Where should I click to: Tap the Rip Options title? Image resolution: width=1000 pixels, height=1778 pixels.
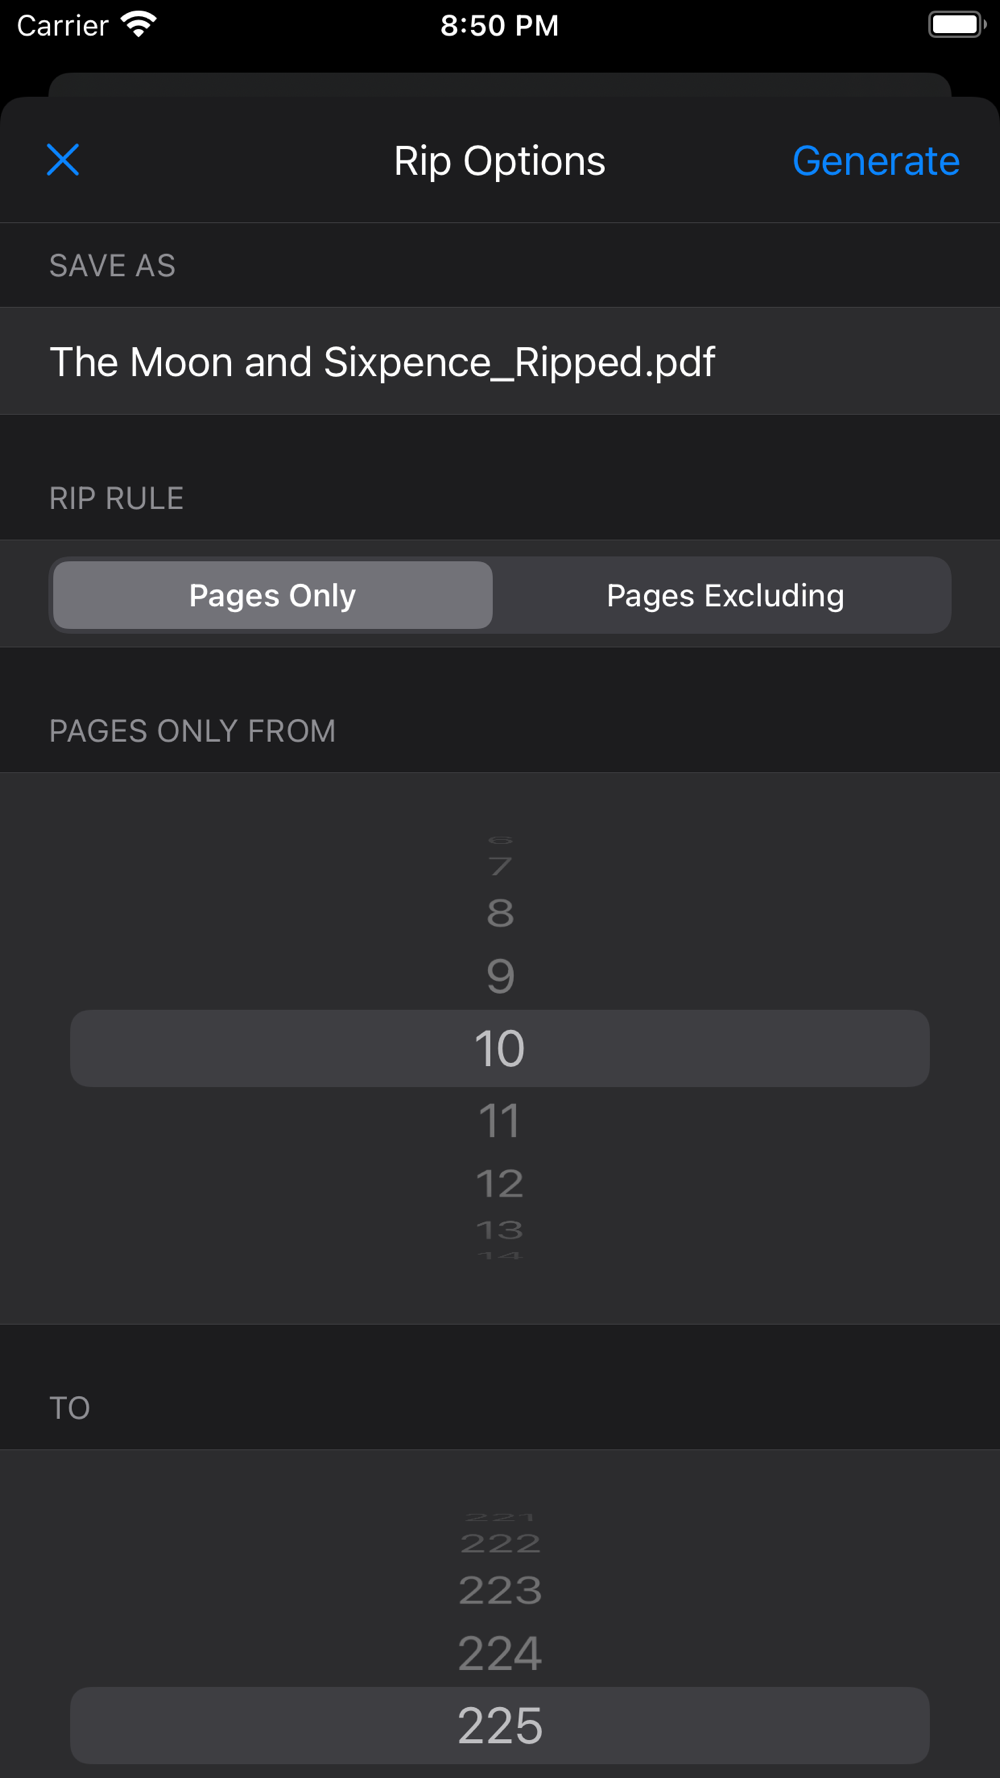[499, 161]
